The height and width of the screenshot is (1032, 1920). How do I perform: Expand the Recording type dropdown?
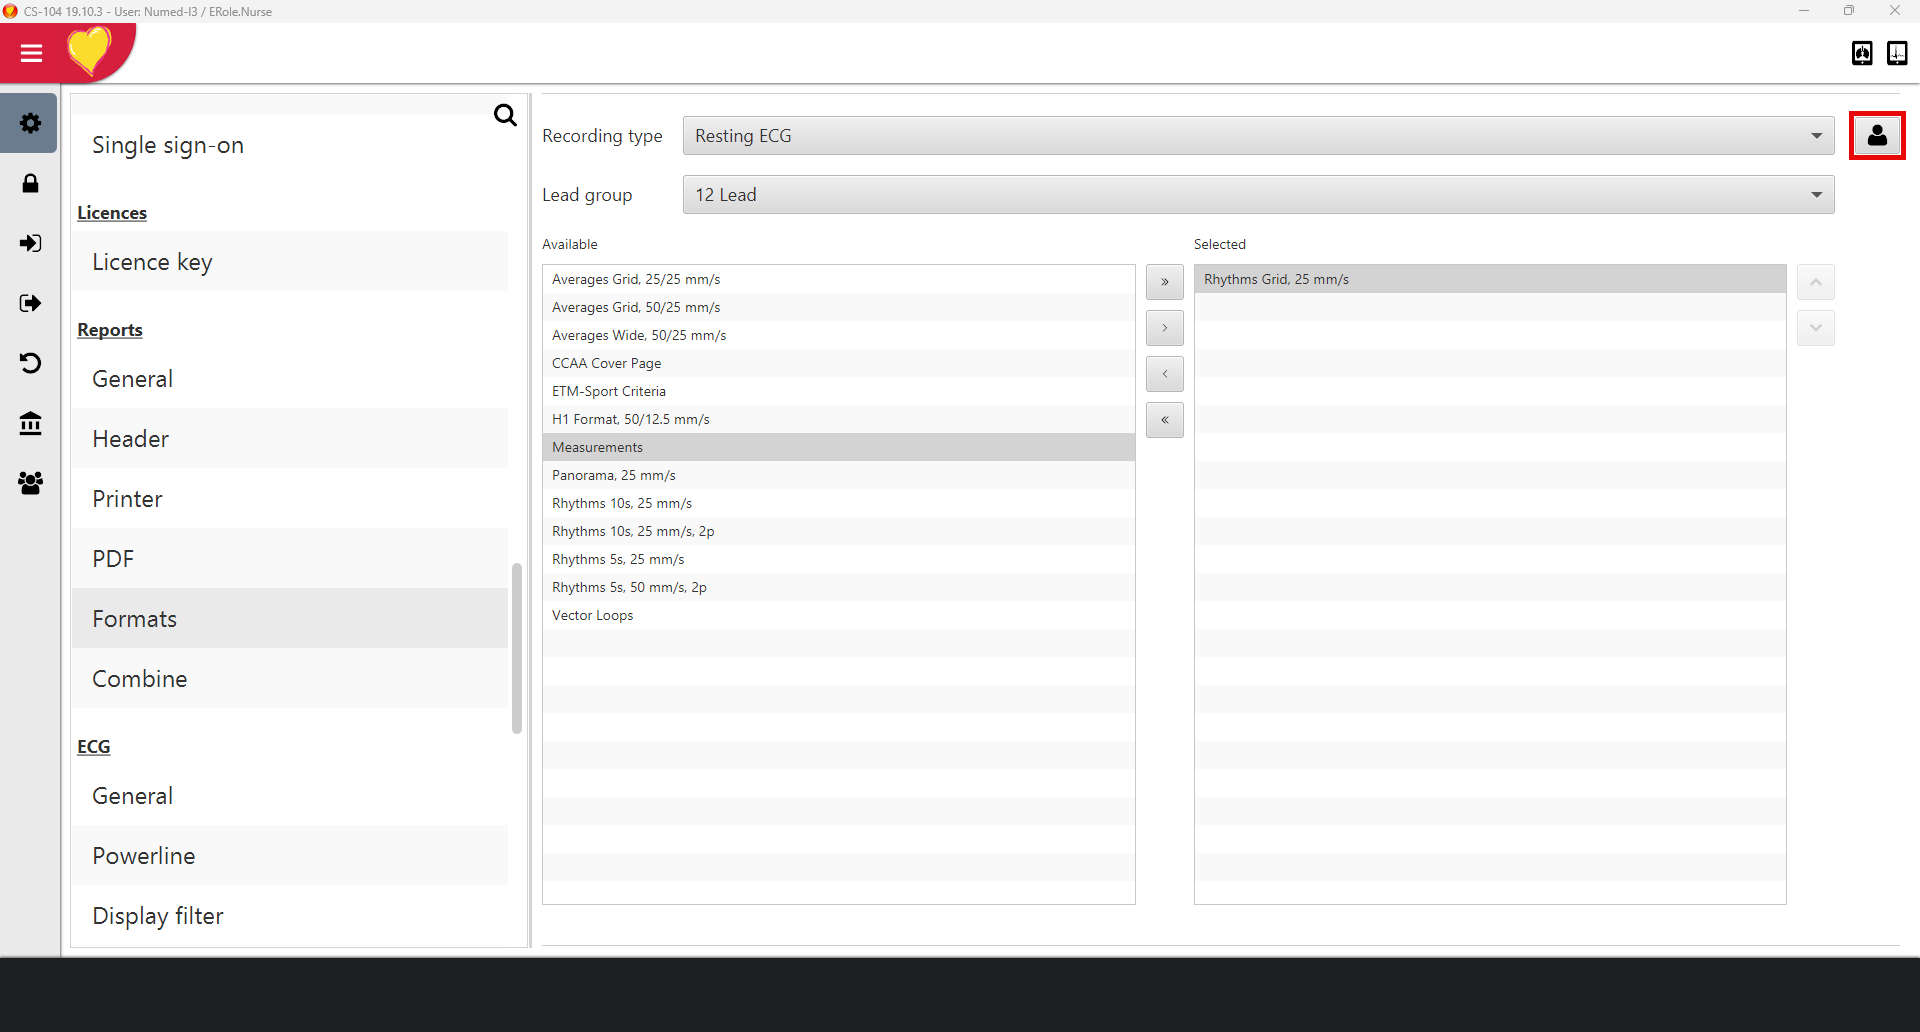pyautogui.click(x=1258, y=136)
